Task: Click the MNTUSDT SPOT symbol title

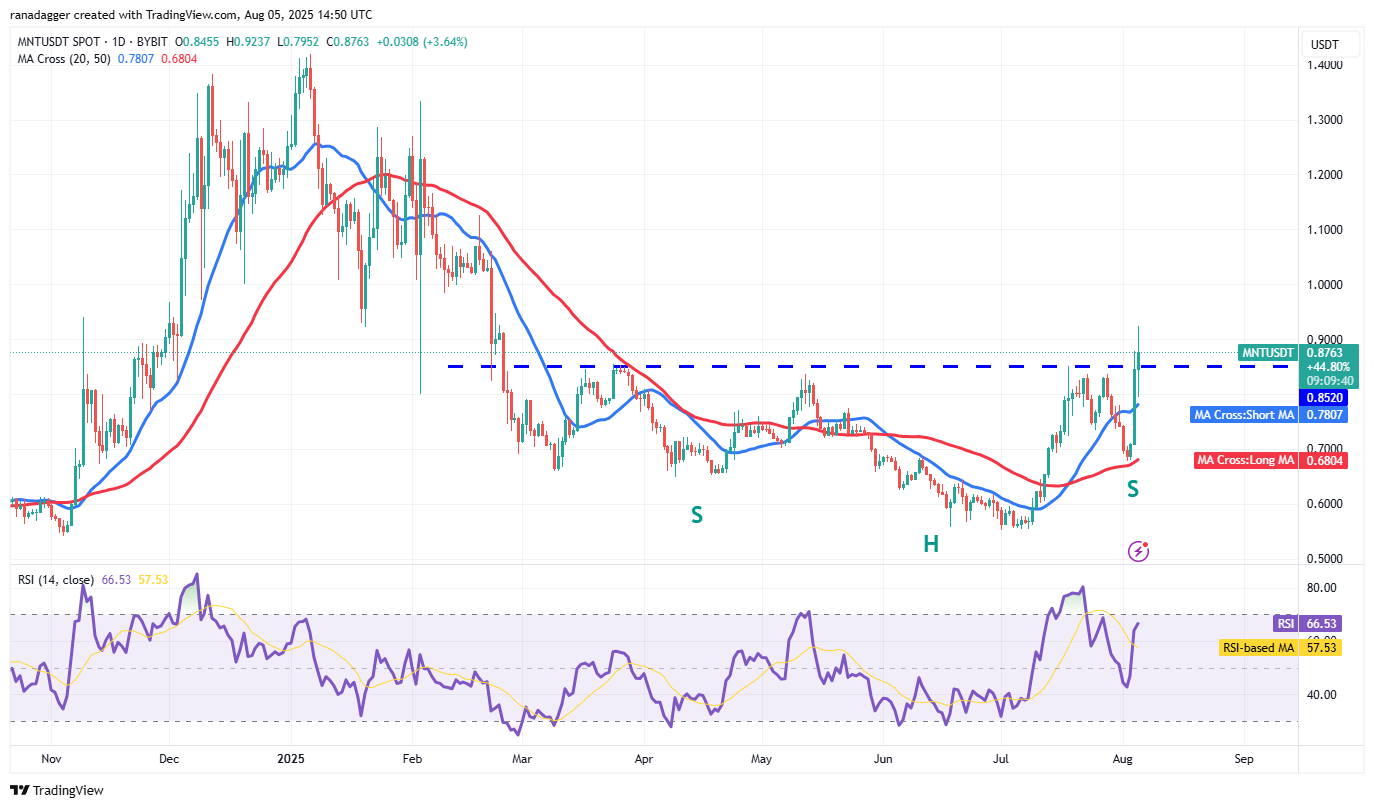Action: click(58, 42)
